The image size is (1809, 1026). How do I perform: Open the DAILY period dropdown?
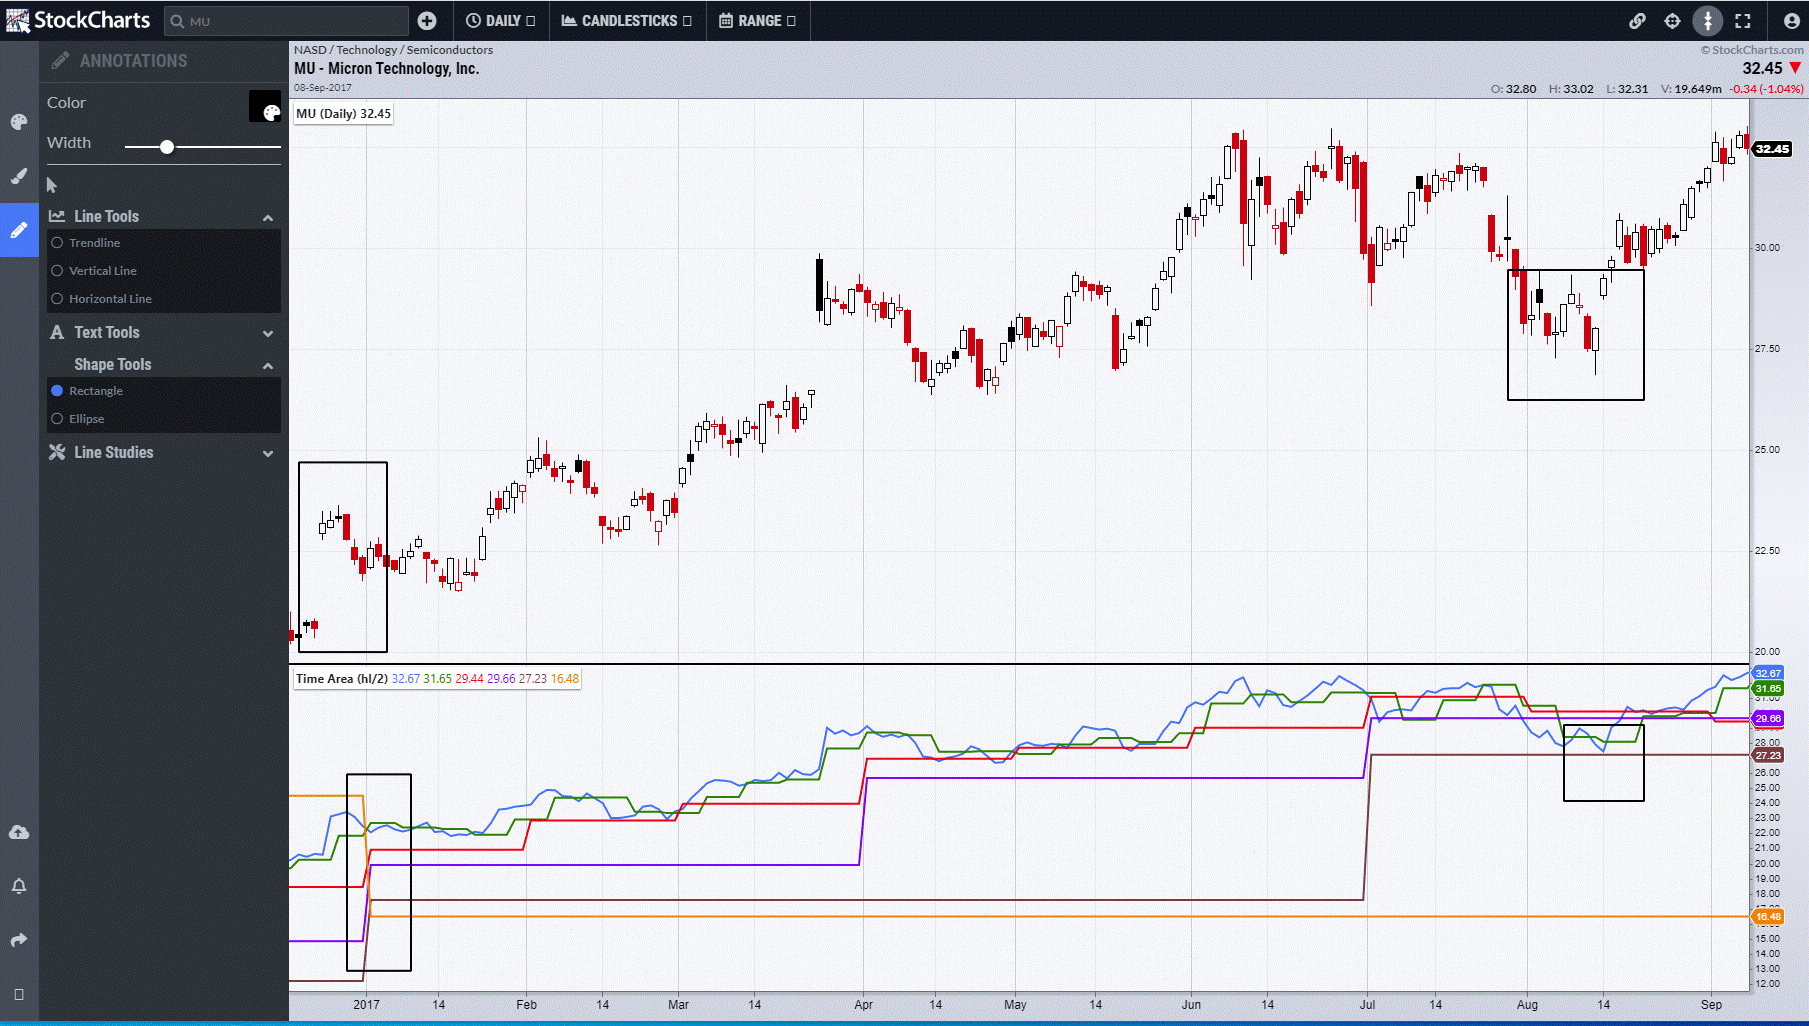501,21
